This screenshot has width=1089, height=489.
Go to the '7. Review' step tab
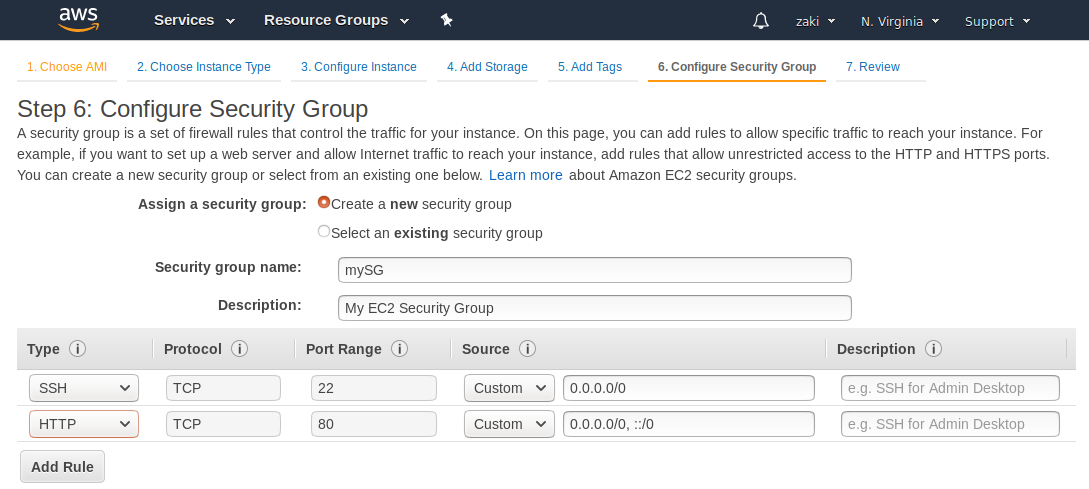point(873,67)
